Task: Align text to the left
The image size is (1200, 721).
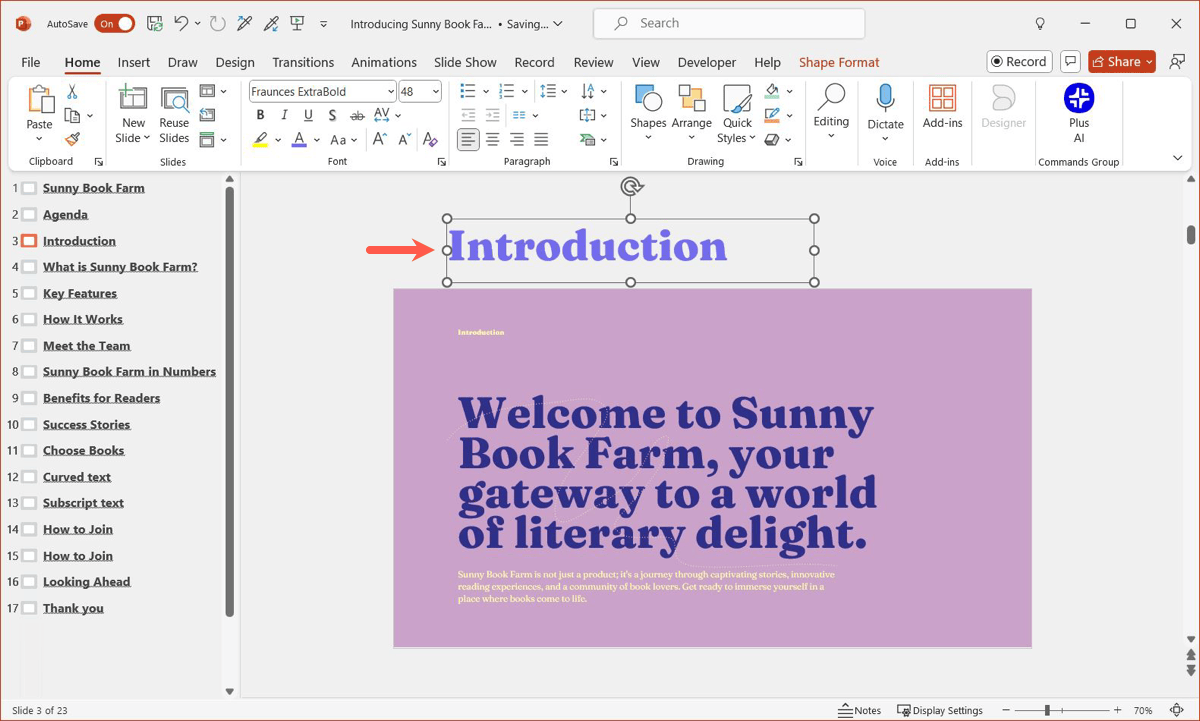Action: pyautogui.click(x=468, y=140)
